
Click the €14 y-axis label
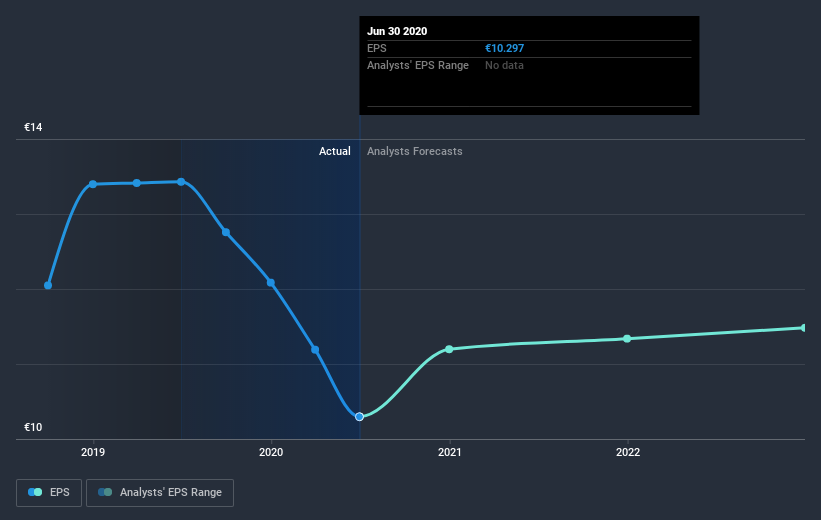pyautogui.click(x=34, y=128)
